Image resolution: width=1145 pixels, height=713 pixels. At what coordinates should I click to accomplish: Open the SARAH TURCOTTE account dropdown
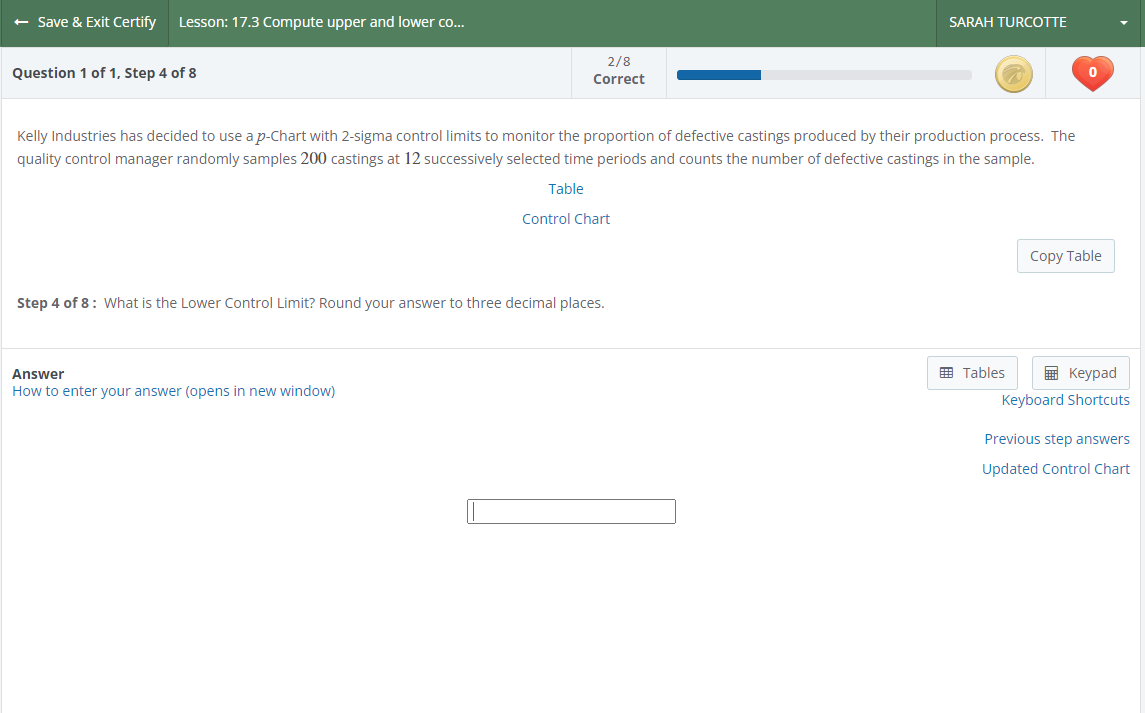1009,21
